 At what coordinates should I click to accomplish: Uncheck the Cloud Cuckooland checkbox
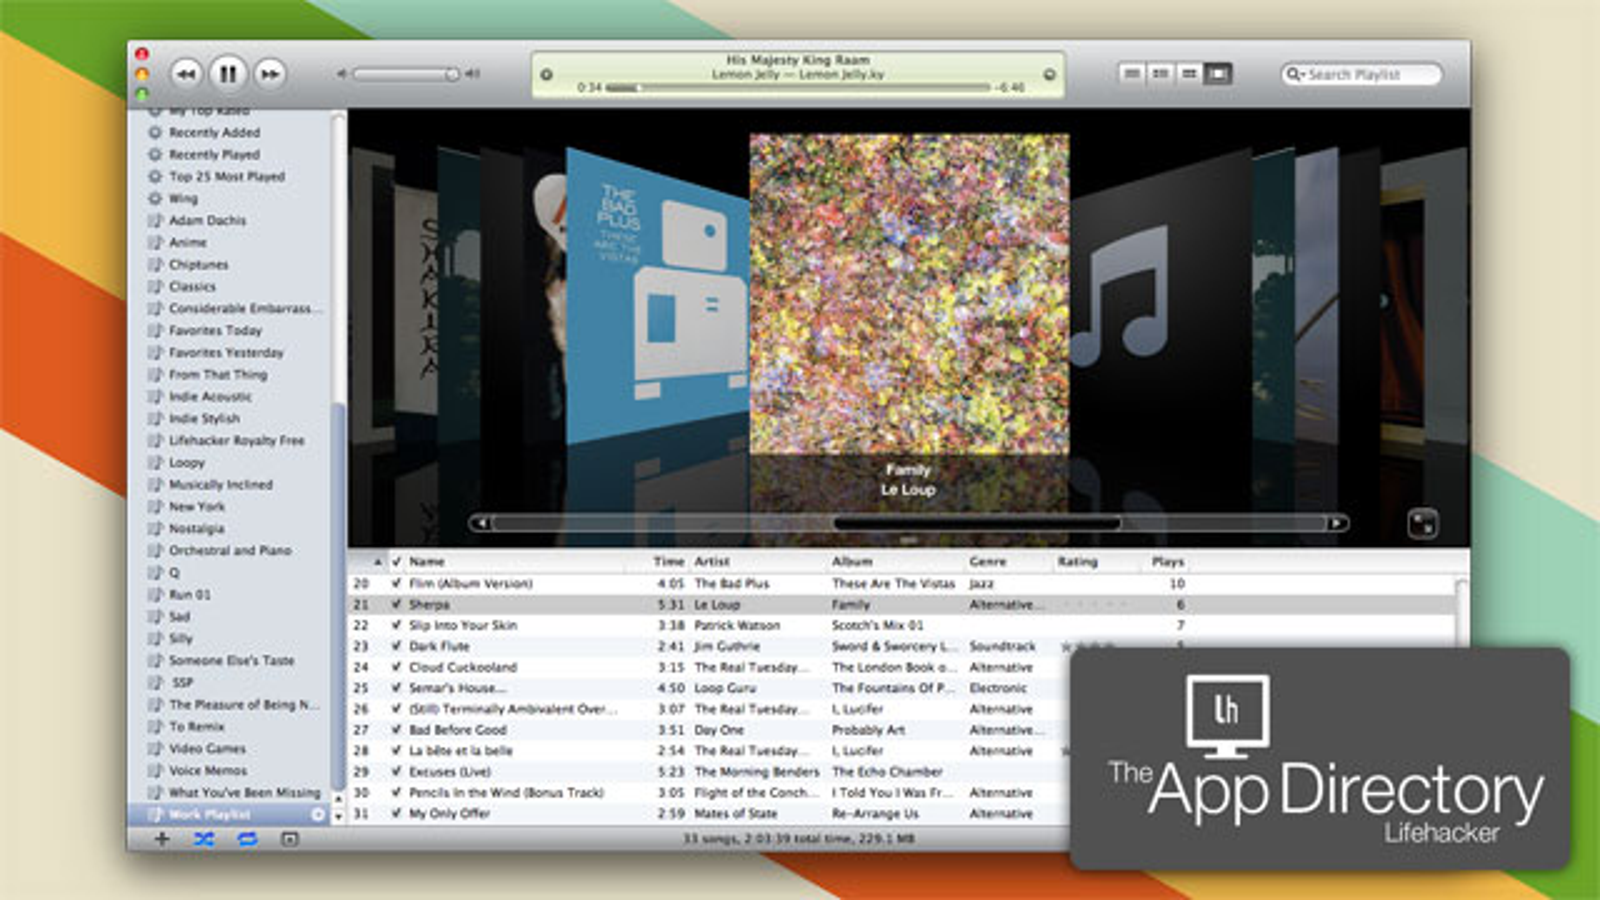pos(397,667)
